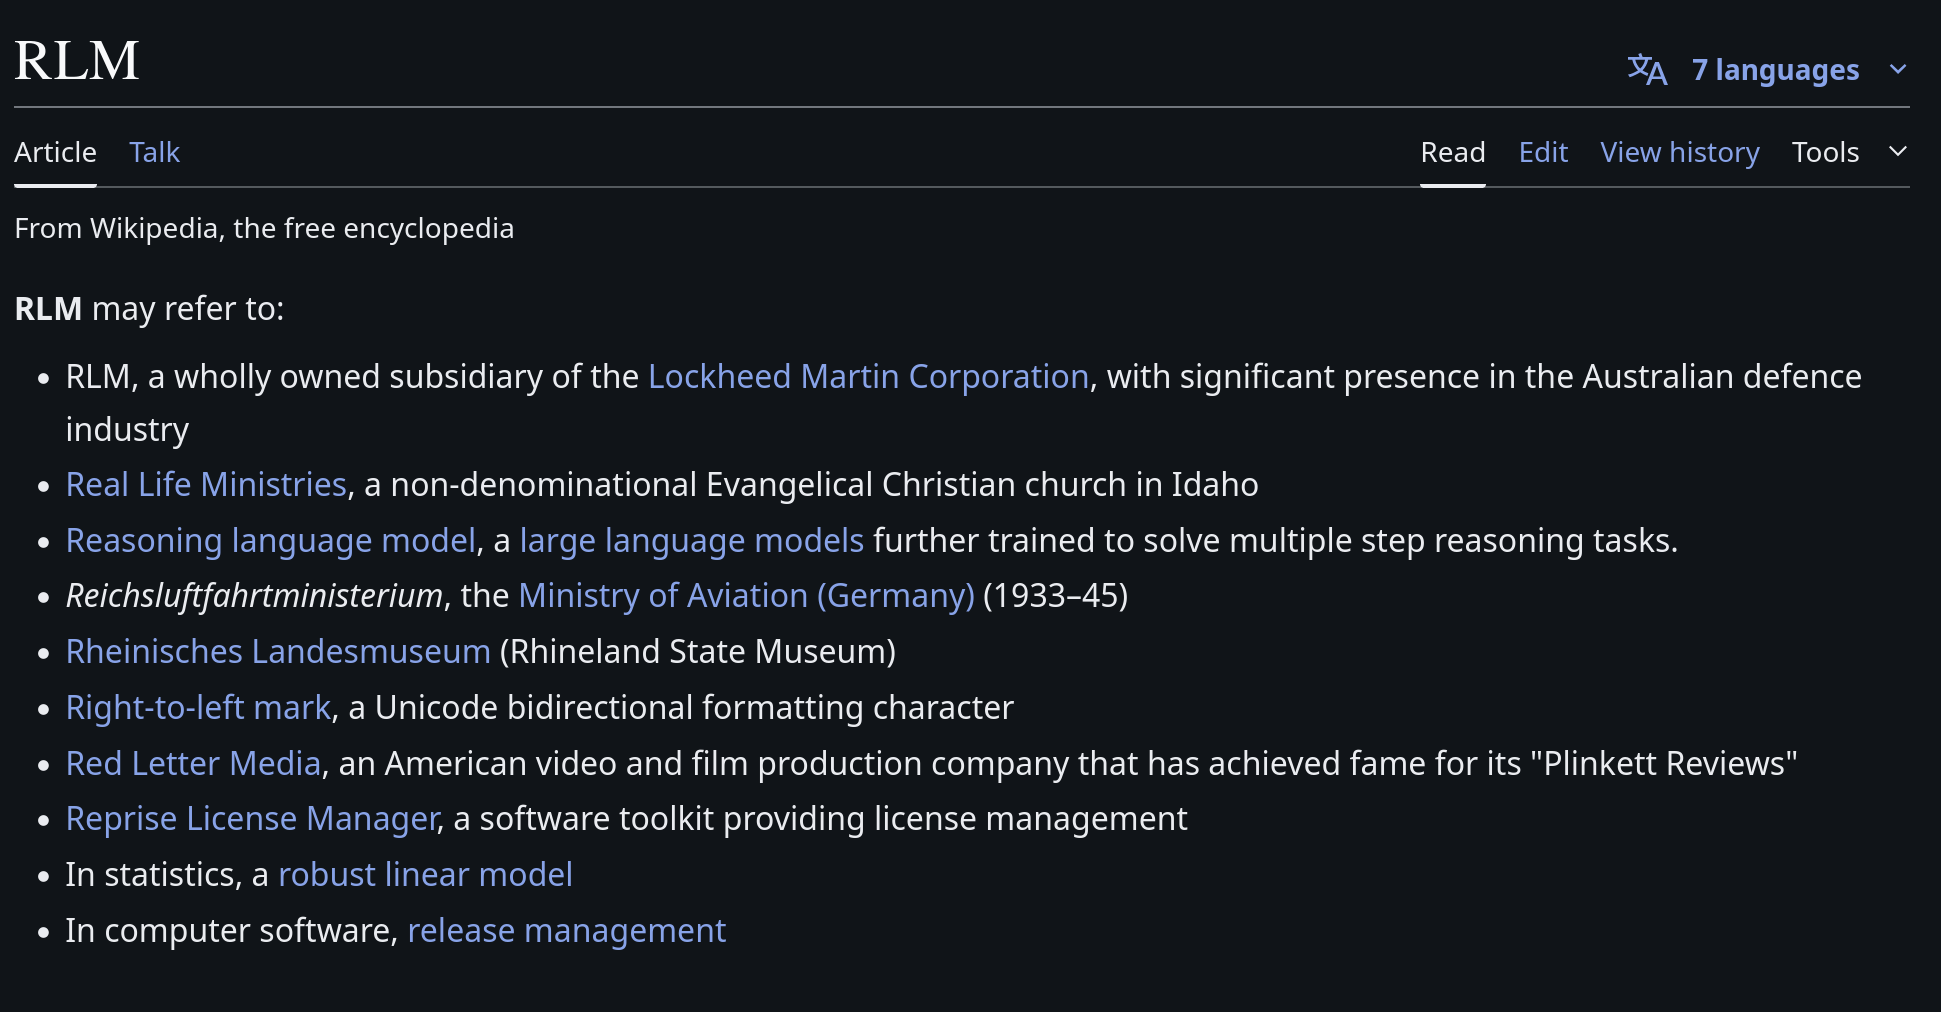Switch to the Talk tab
Image resolution: width=1941 pixels, height=1012 pixels.
(x=154, y=152)
